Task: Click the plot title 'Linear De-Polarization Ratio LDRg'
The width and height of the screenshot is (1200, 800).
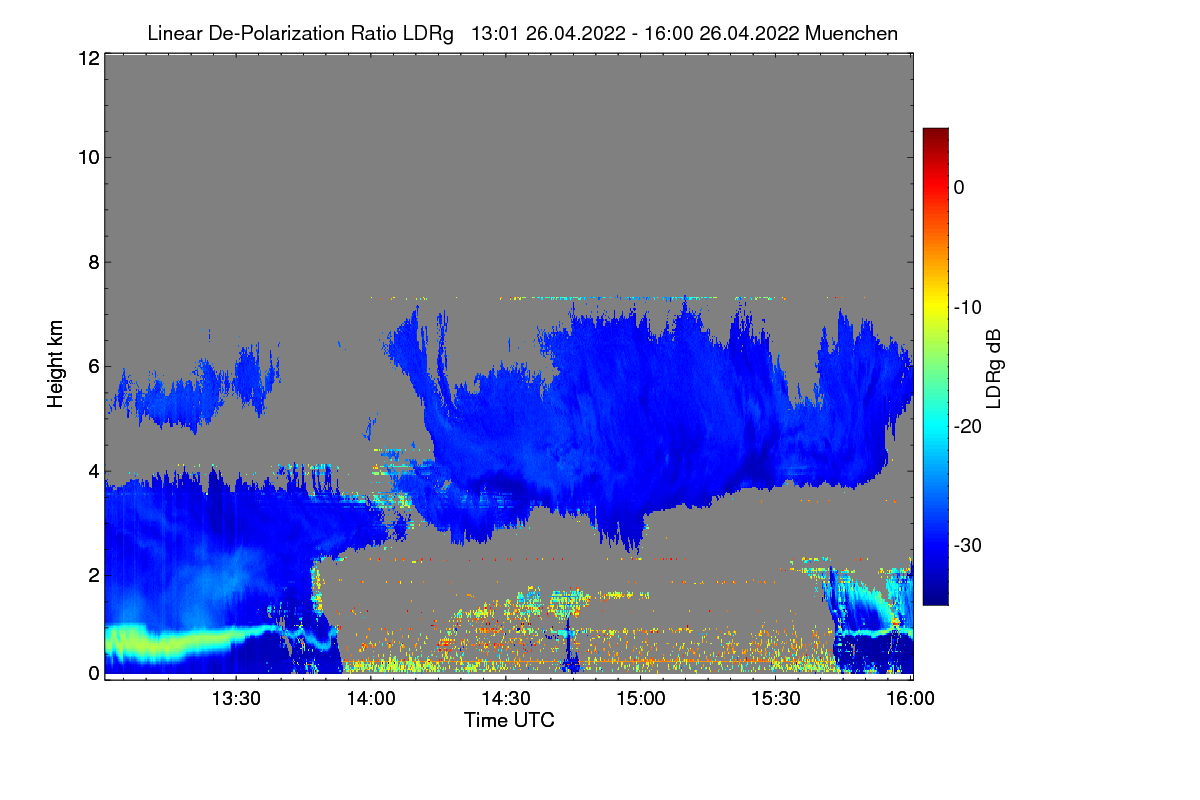Action: pos(300,33)
